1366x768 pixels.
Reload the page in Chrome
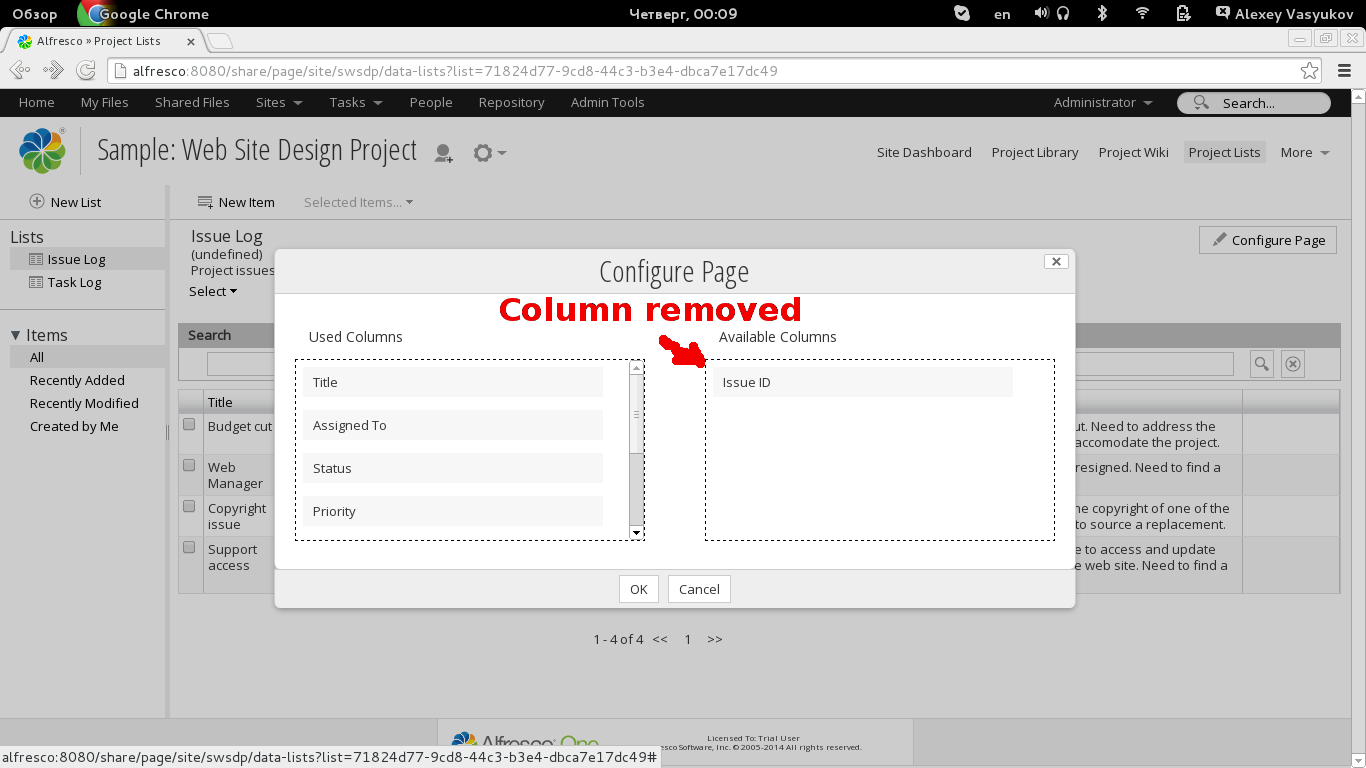pyautogui.click(x=86, y=71)
